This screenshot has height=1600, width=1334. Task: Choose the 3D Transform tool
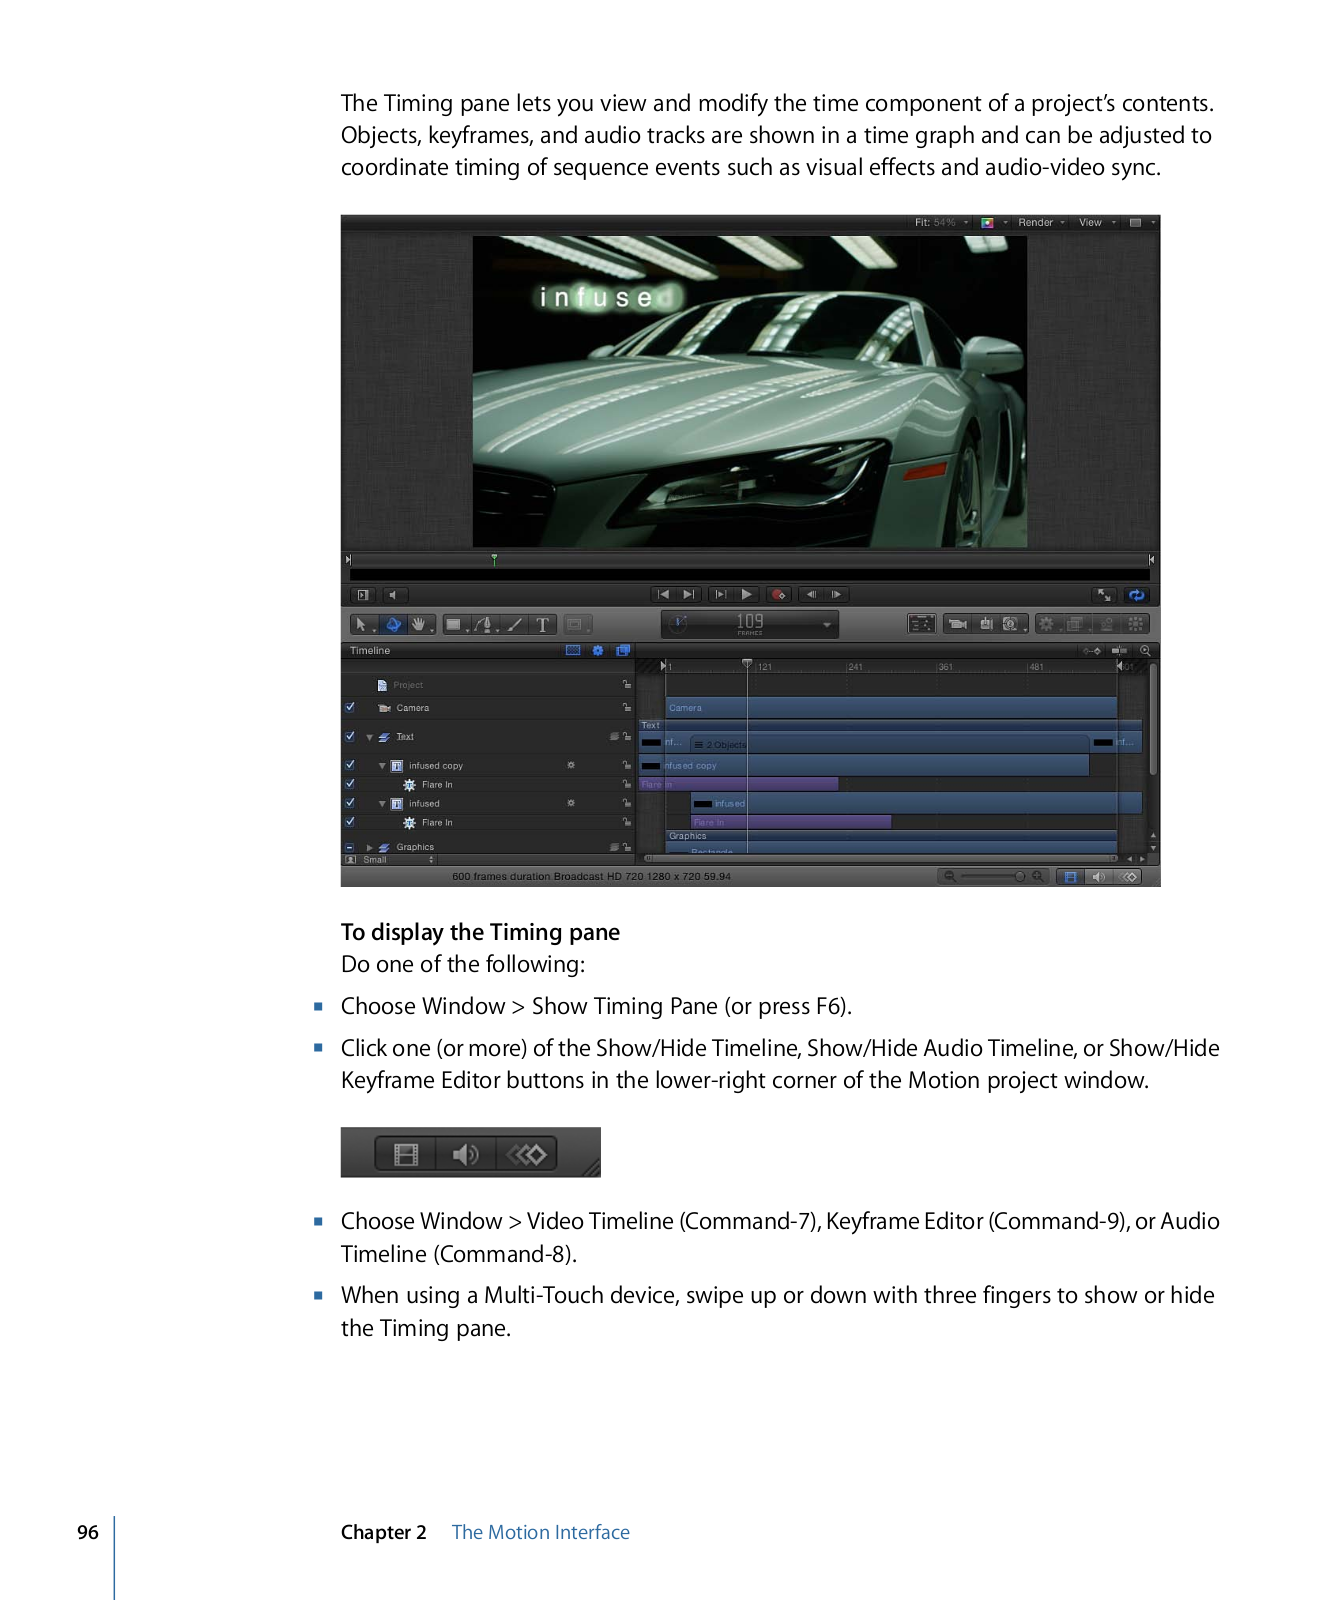[393, 624]
